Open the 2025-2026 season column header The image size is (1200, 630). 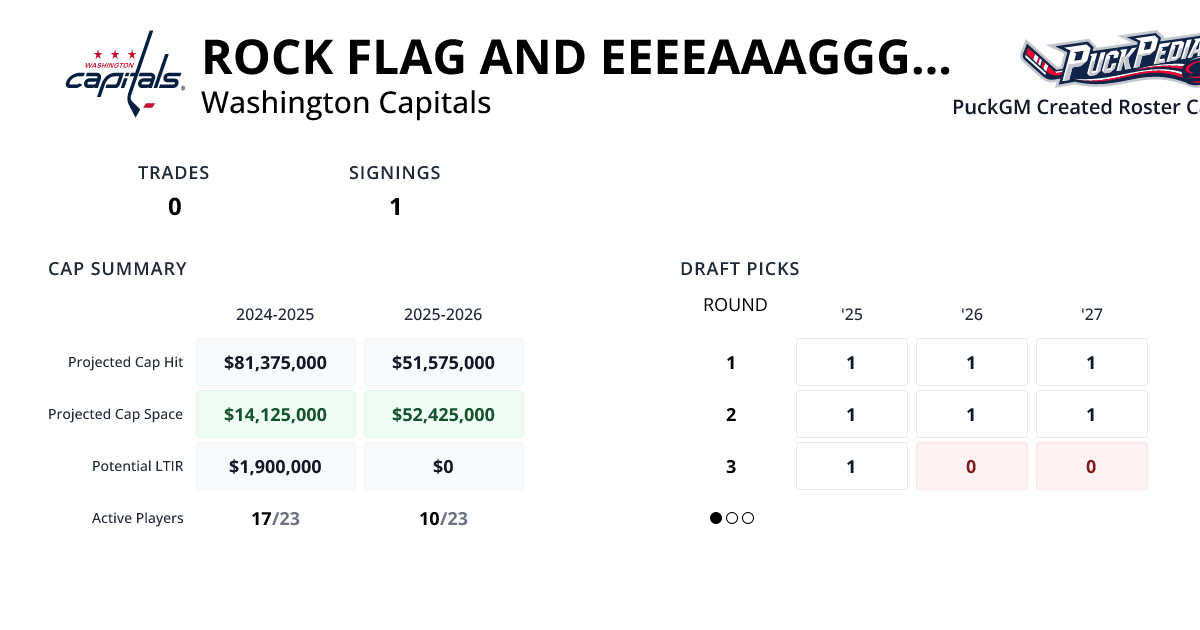[x=444, y=314]
